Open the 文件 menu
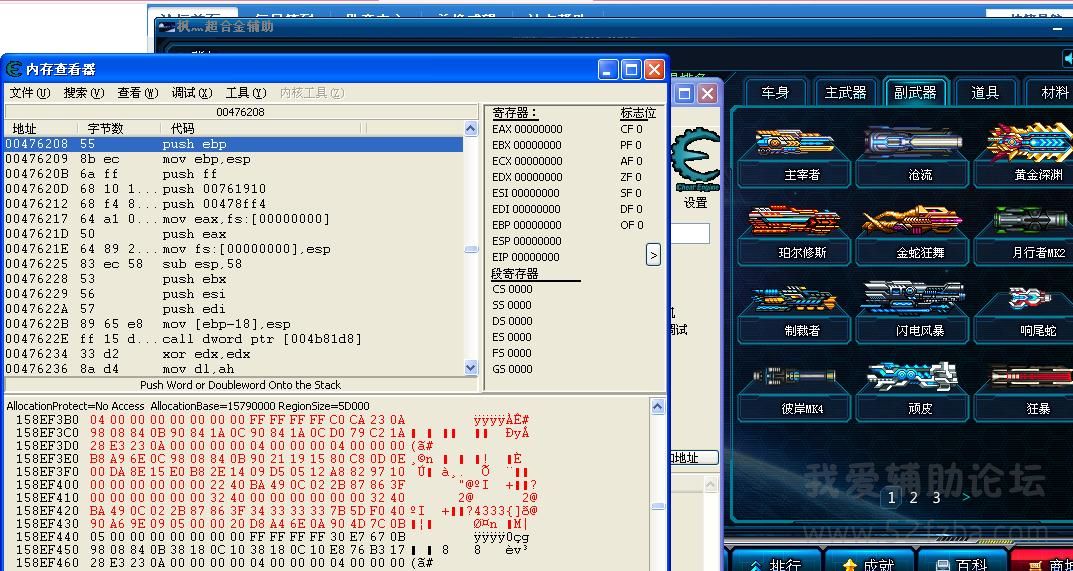1073x571 pixels. pyautogui.click(x=29, y=93)
